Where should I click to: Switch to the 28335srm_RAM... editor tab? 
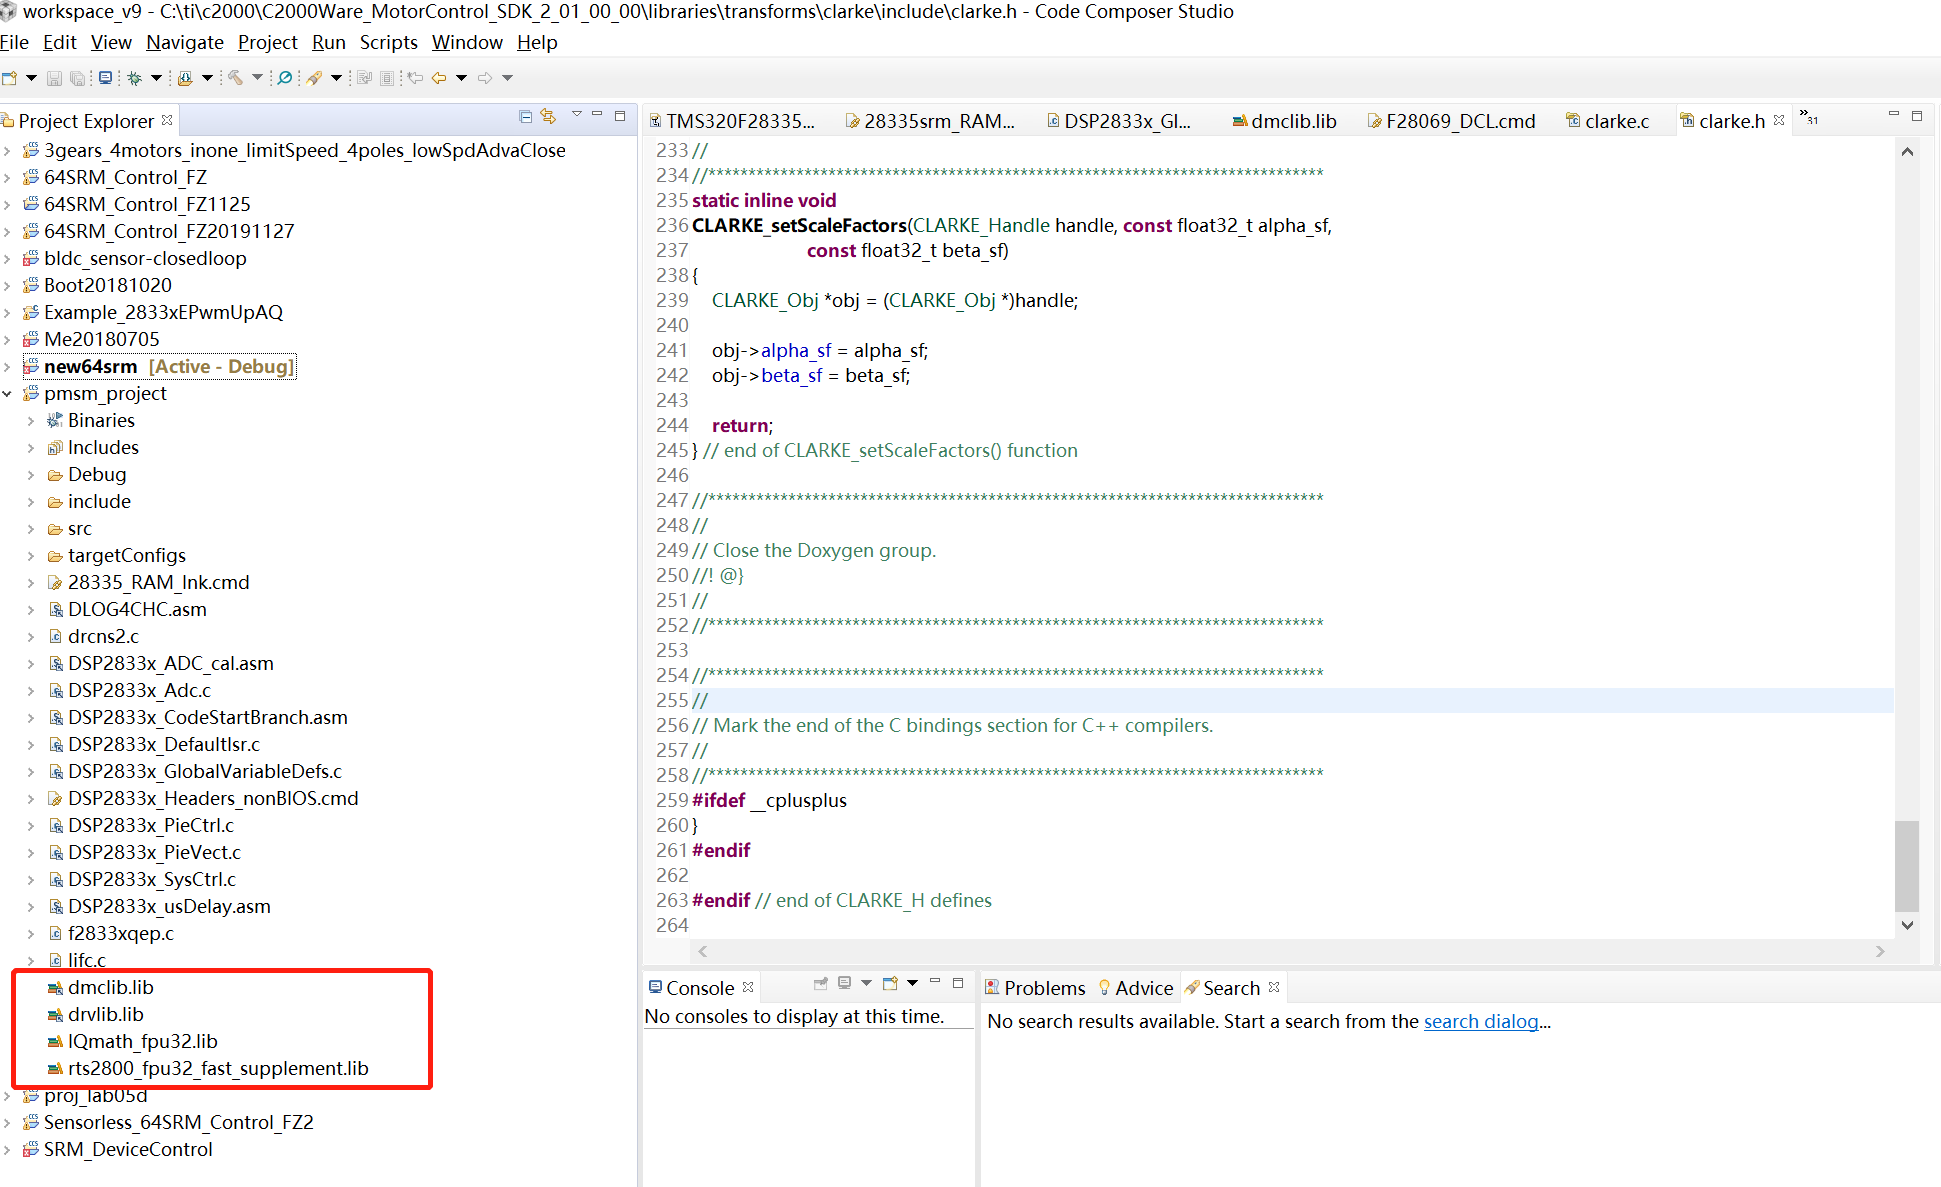point(931,121)
